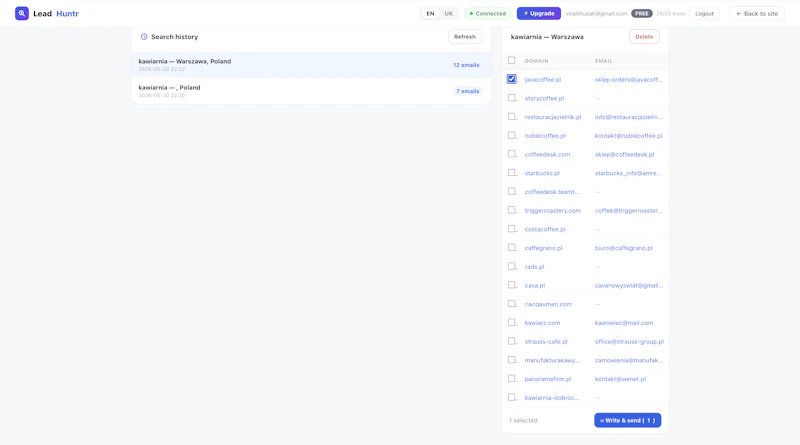Screen dimensions: 800x445
Task: Check the costacoffee.pl checkbox
Action: click(512, 229)
